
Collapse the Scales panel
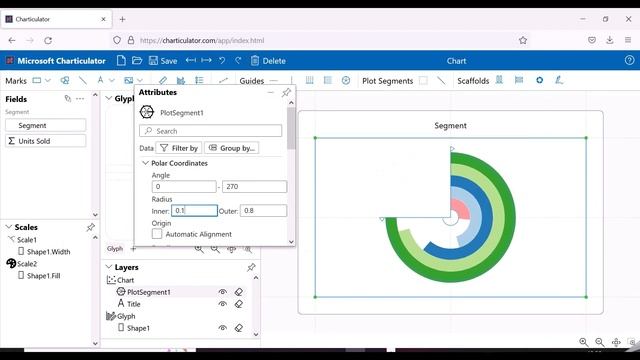(9, 227)
